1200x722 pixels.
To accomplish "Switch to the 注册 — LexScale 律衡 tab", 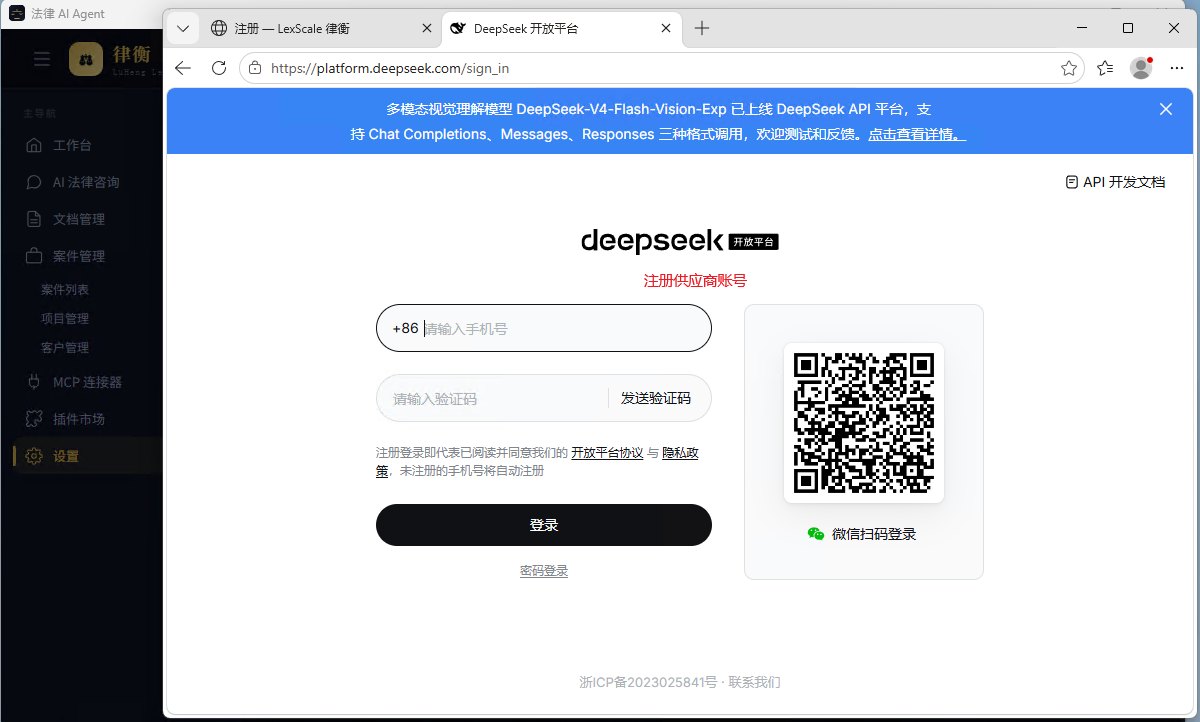I will [x=319, y=28].
